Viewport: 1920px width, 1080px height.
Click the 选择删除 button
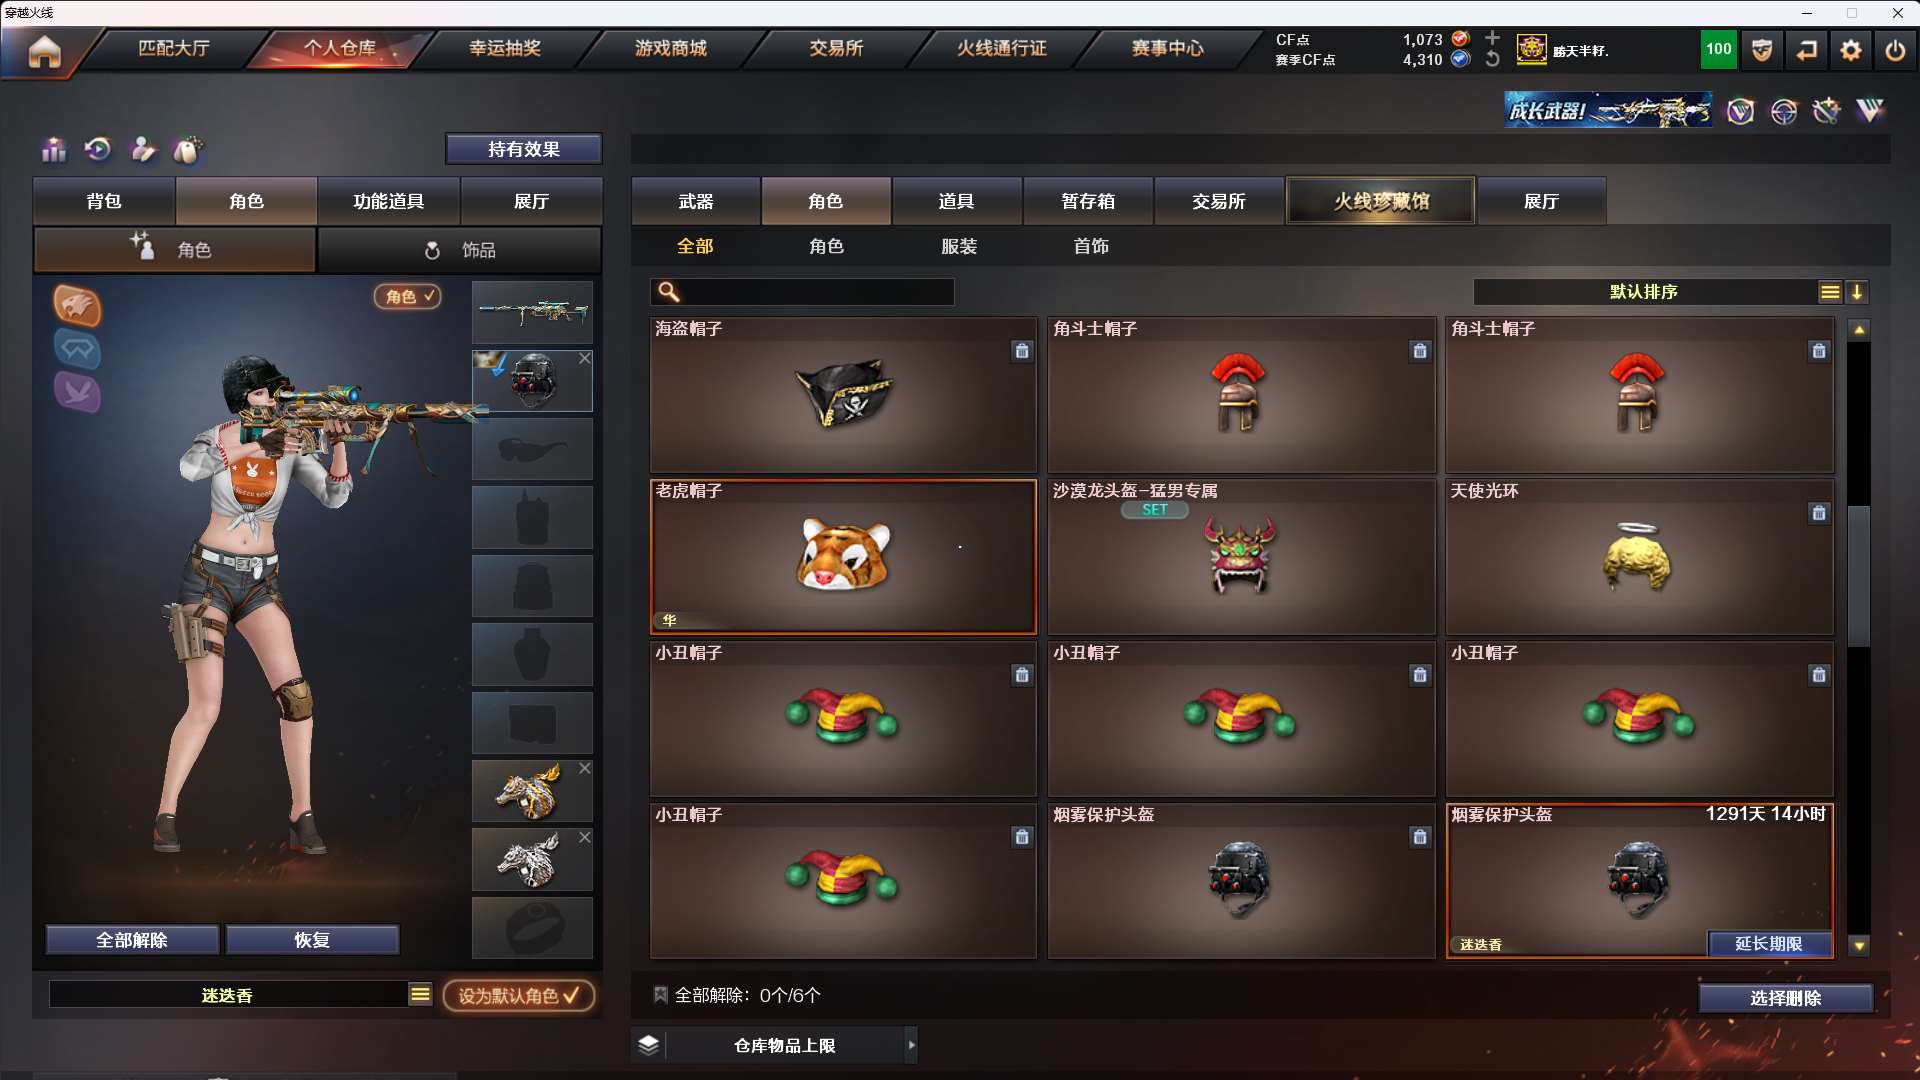(1785, 998)
